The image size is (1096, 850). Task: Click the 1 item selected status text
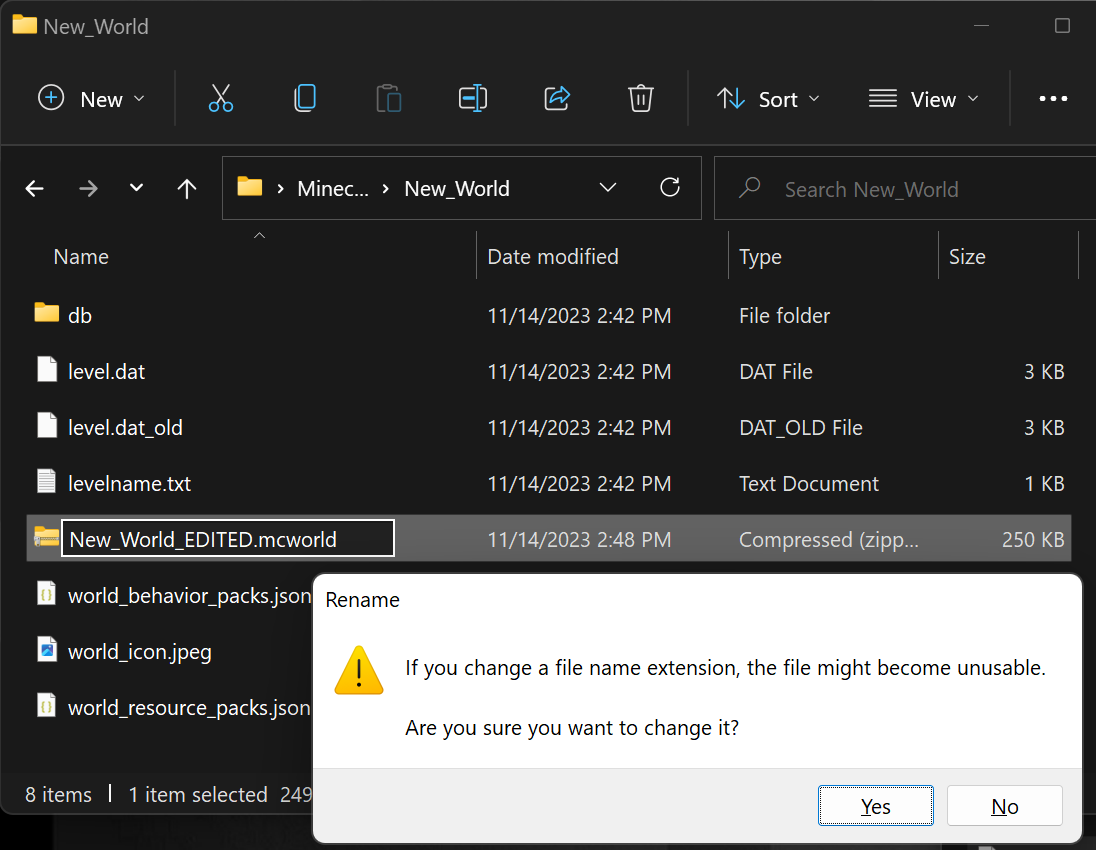click(x=198, y=794)
